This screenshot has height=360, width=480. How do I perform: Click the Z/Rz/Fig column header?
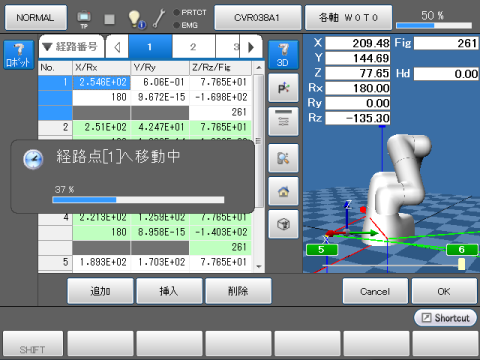pos(220,68)
